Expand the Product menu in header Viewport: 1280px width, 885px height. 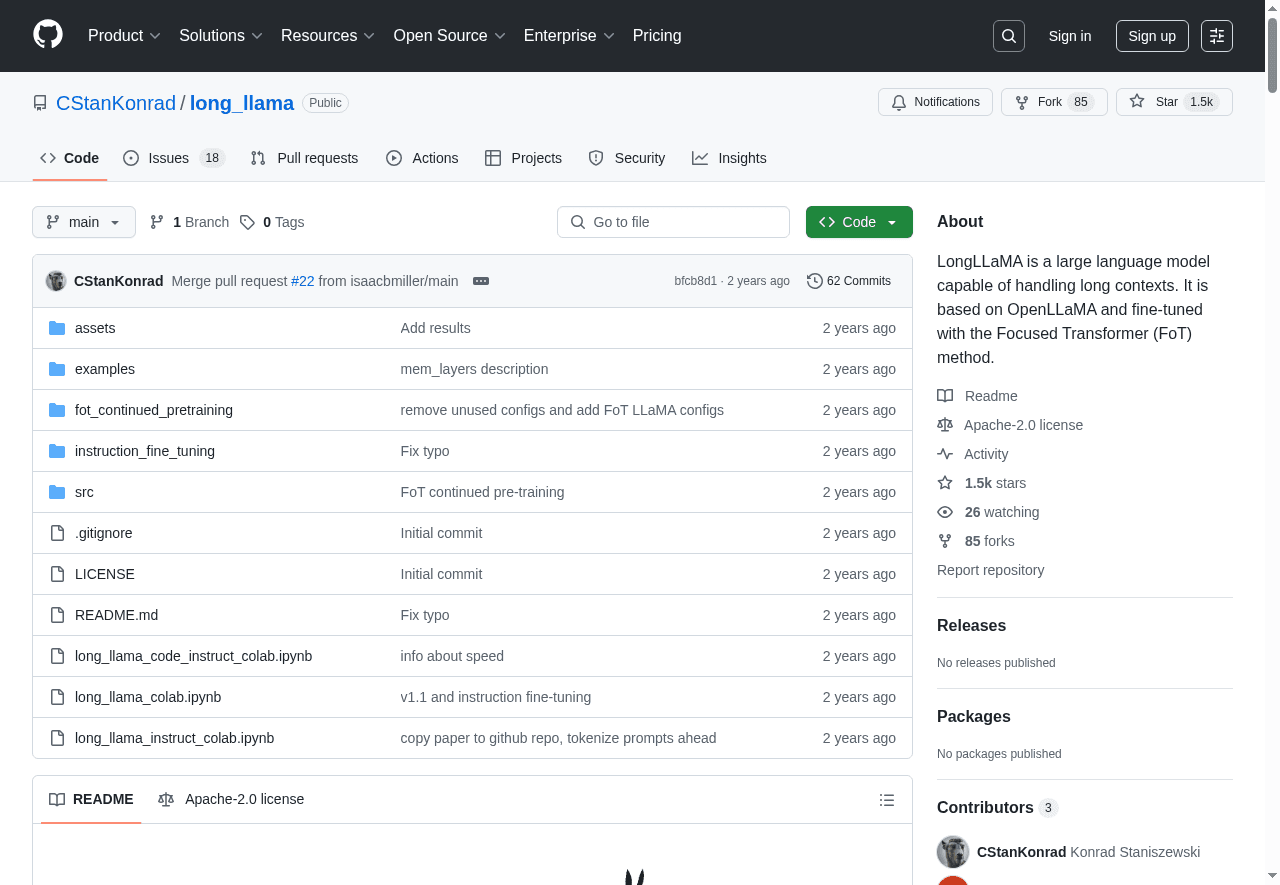tap(124, 36)
